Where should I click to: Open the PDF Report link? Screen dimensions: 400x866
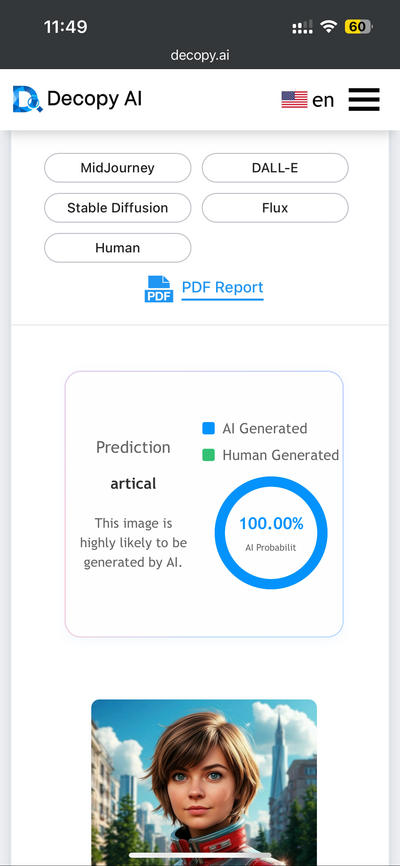coord(223,288)
